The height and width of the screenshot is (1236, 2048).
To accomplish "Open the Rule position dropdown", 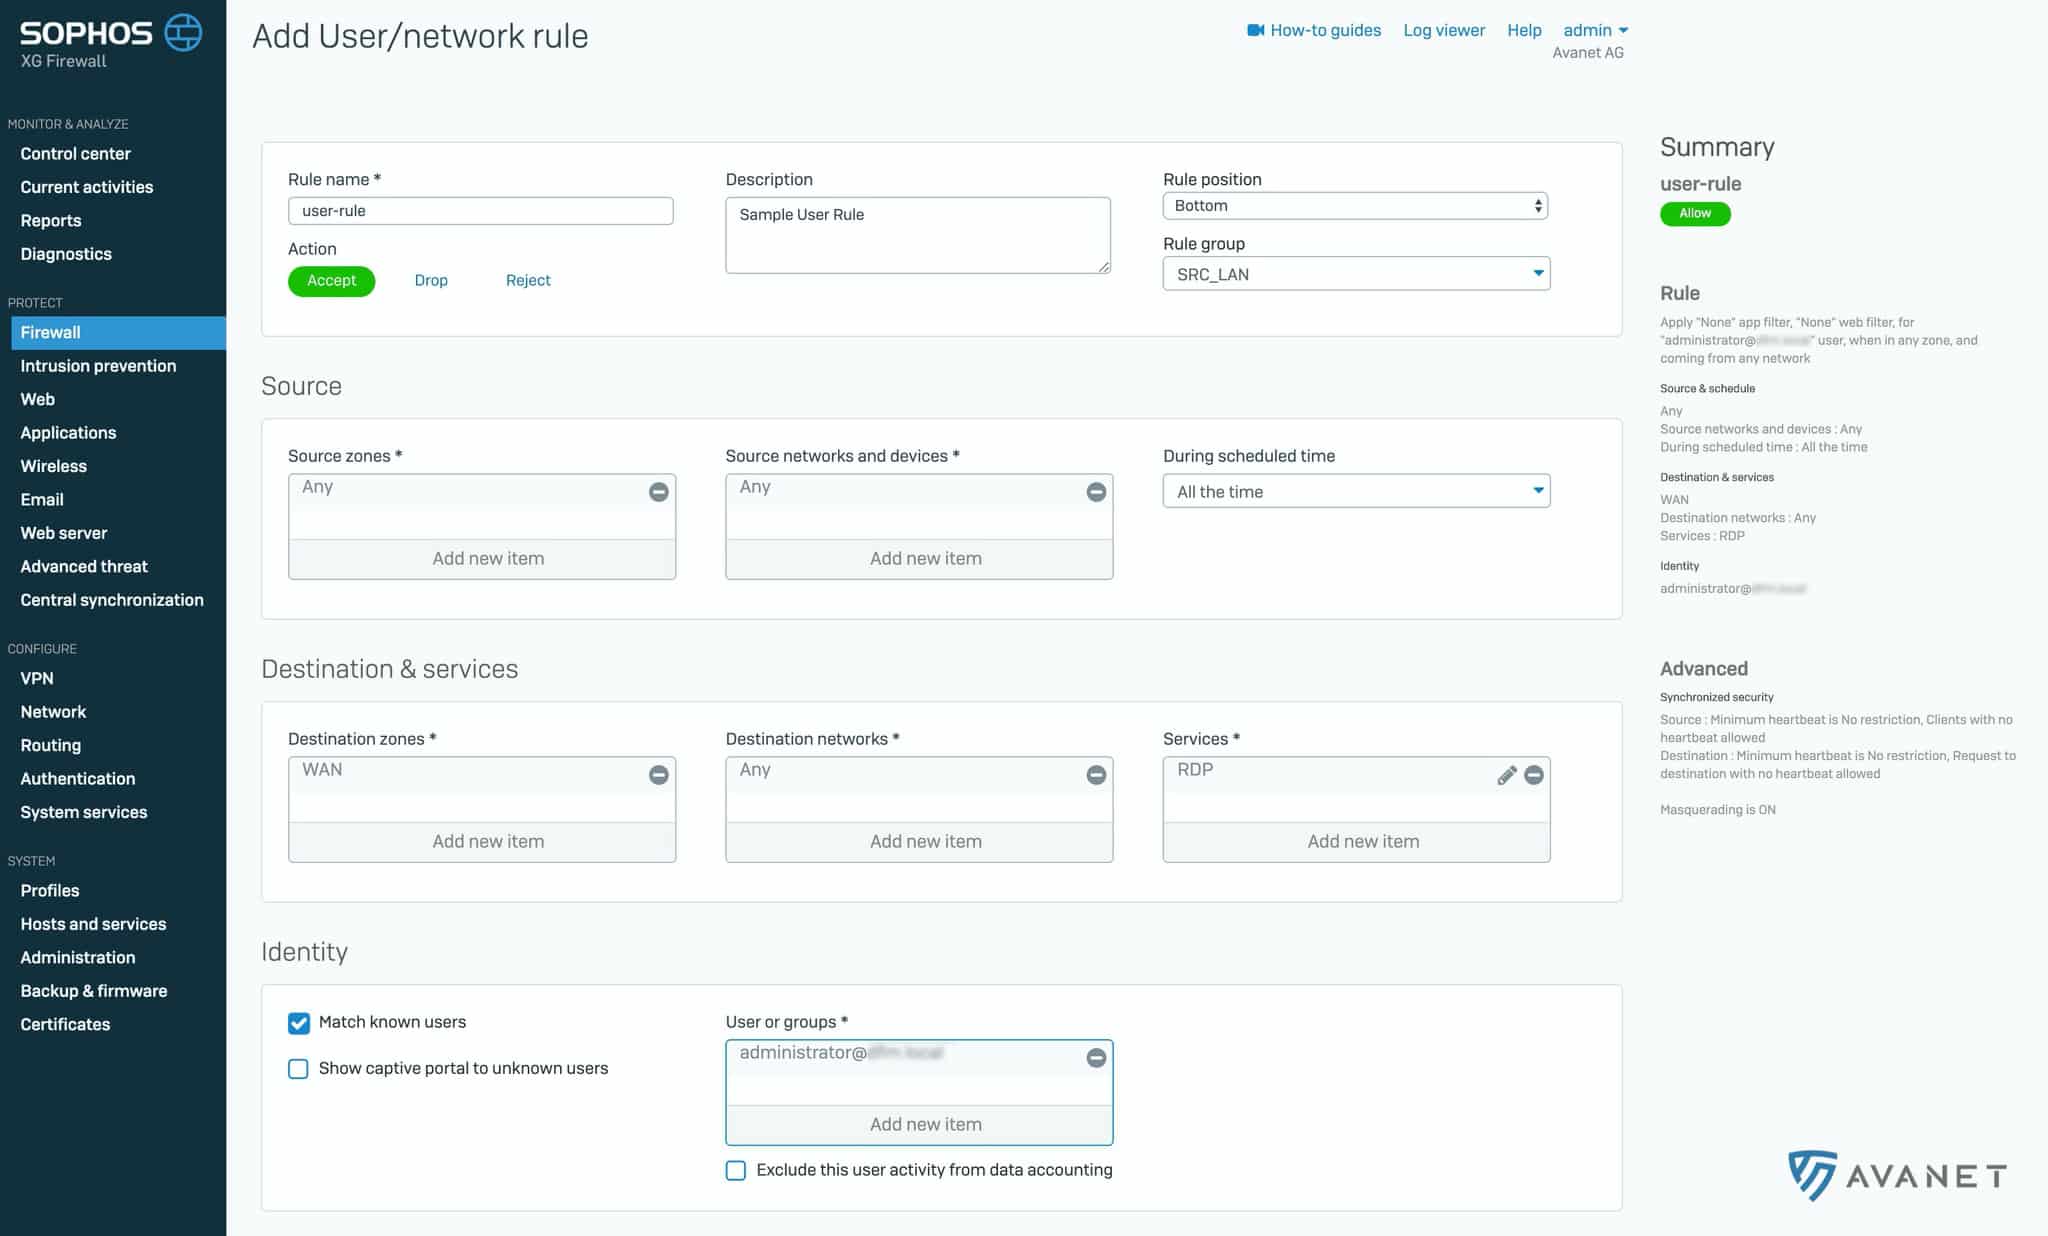I will pos(1355,206).
